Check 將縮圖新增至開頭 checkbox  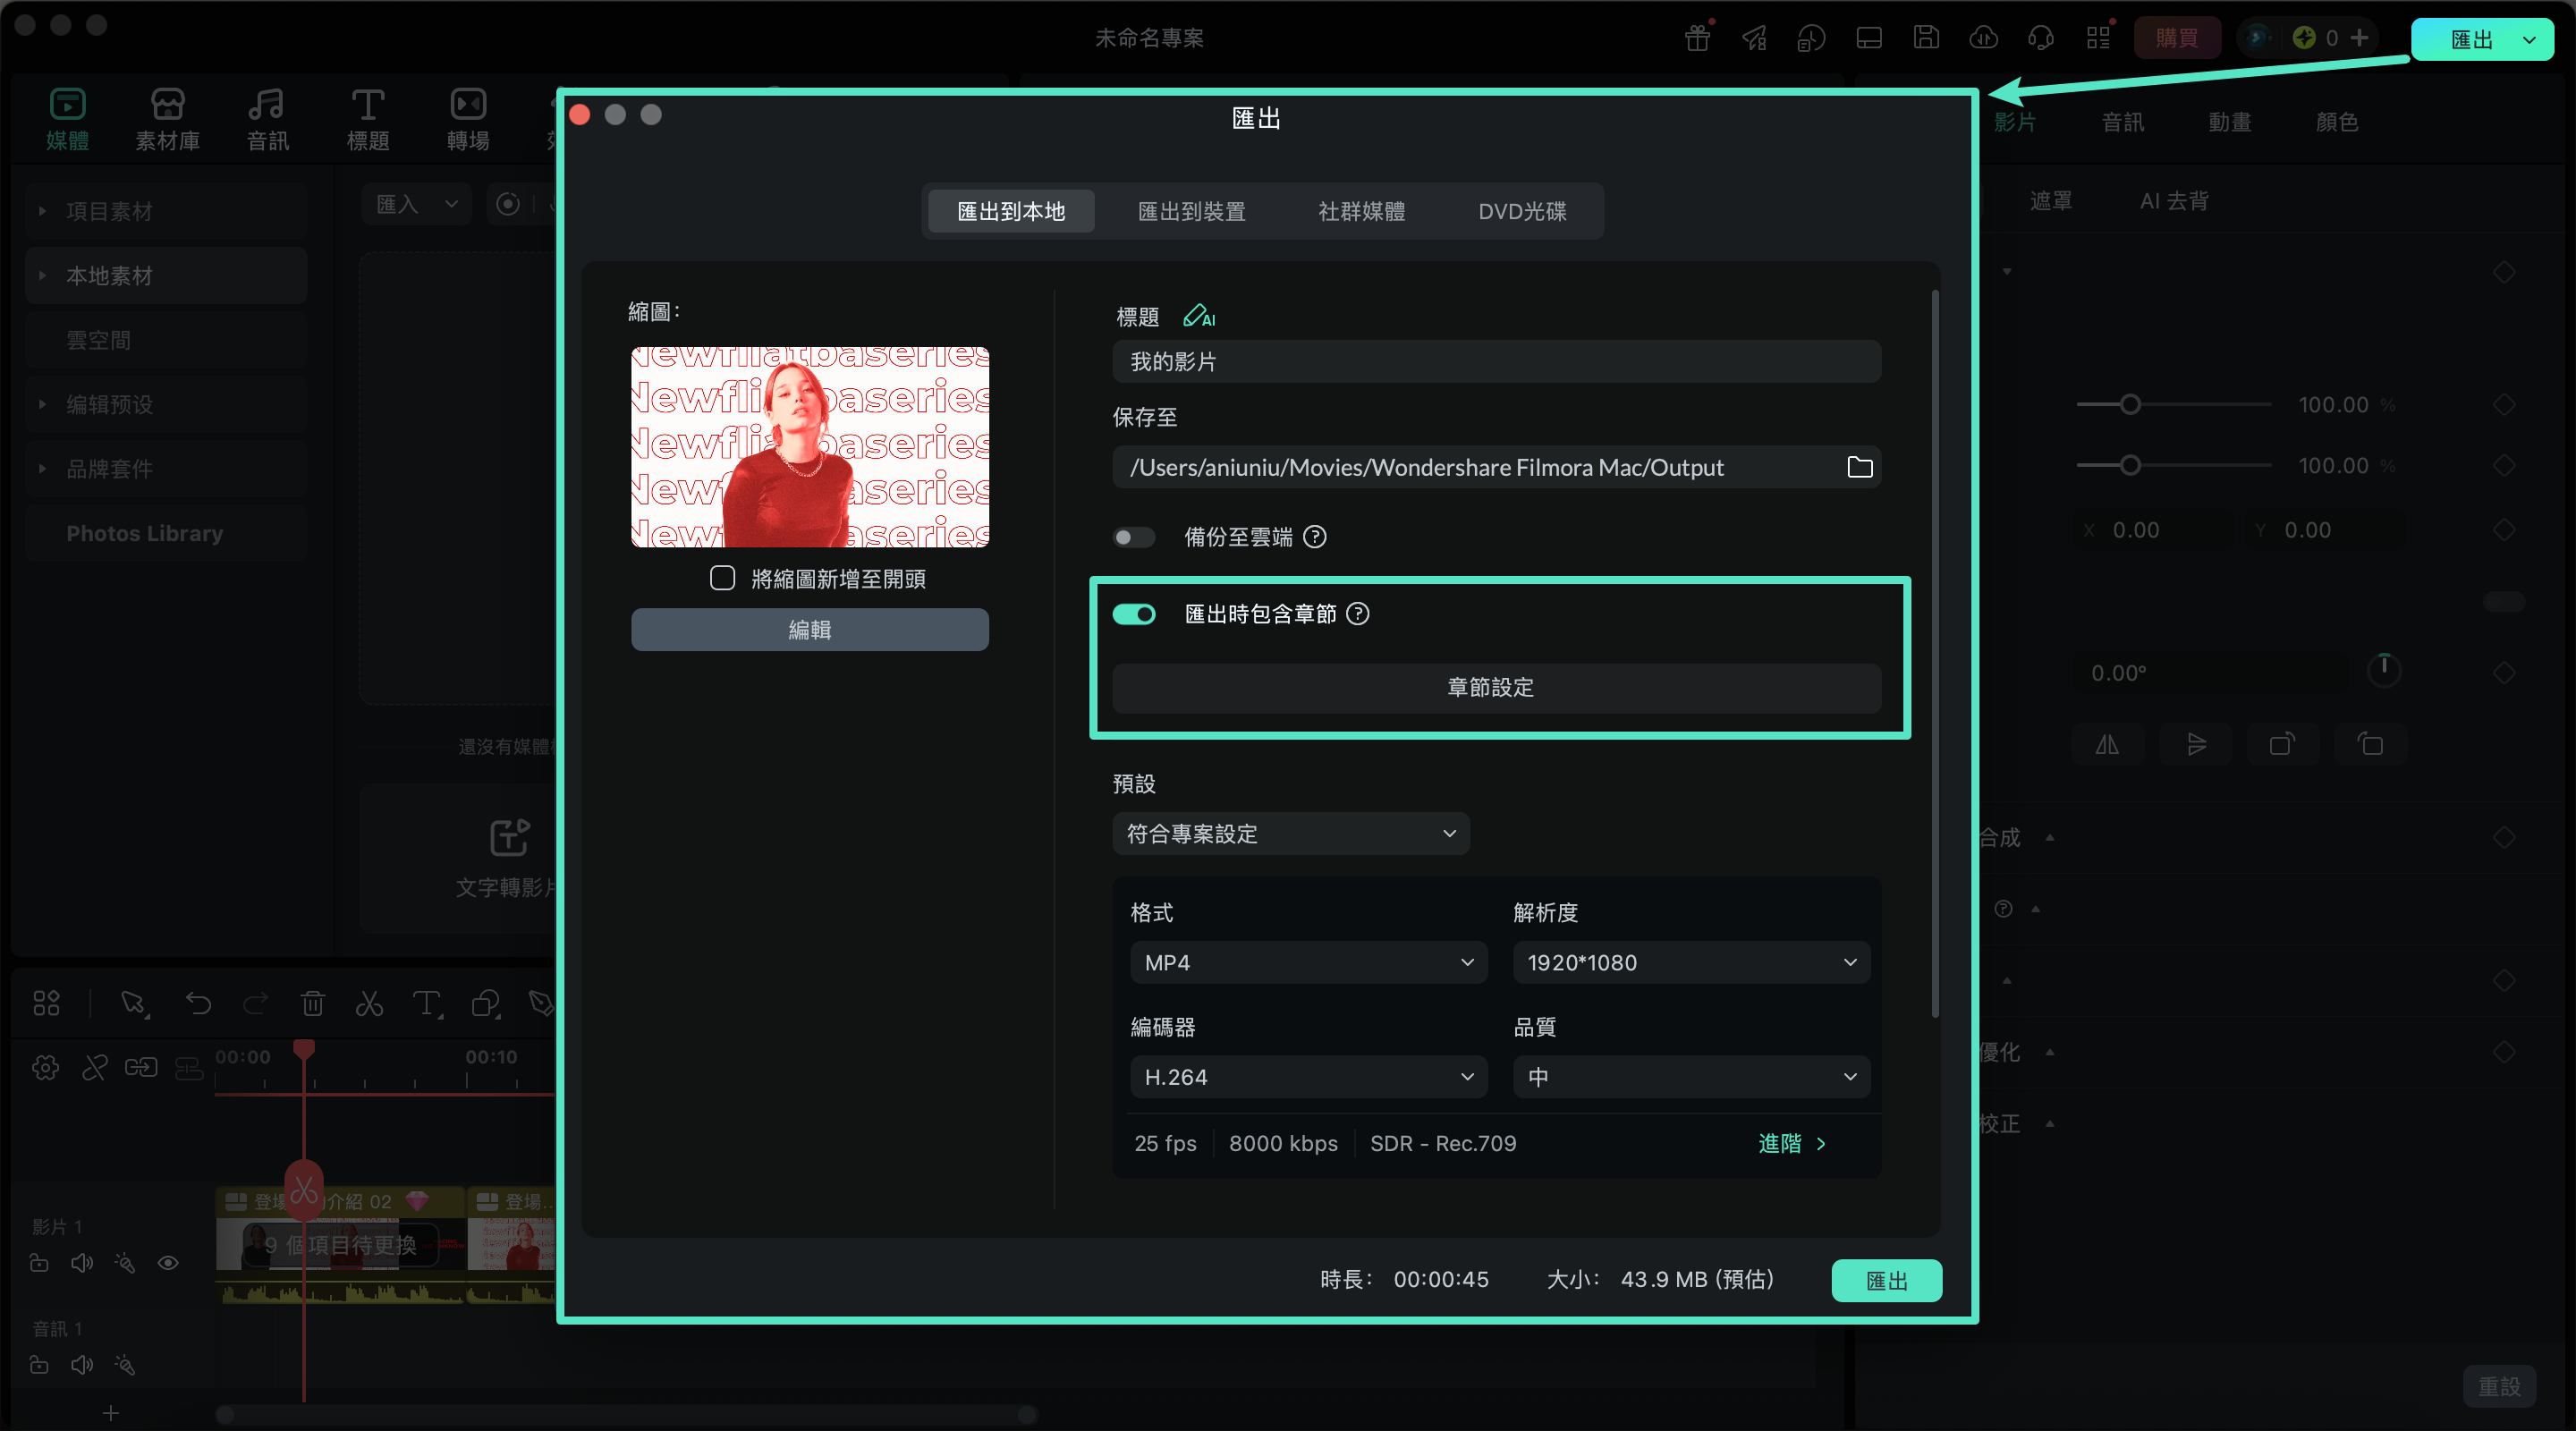(x=722, y=578)
